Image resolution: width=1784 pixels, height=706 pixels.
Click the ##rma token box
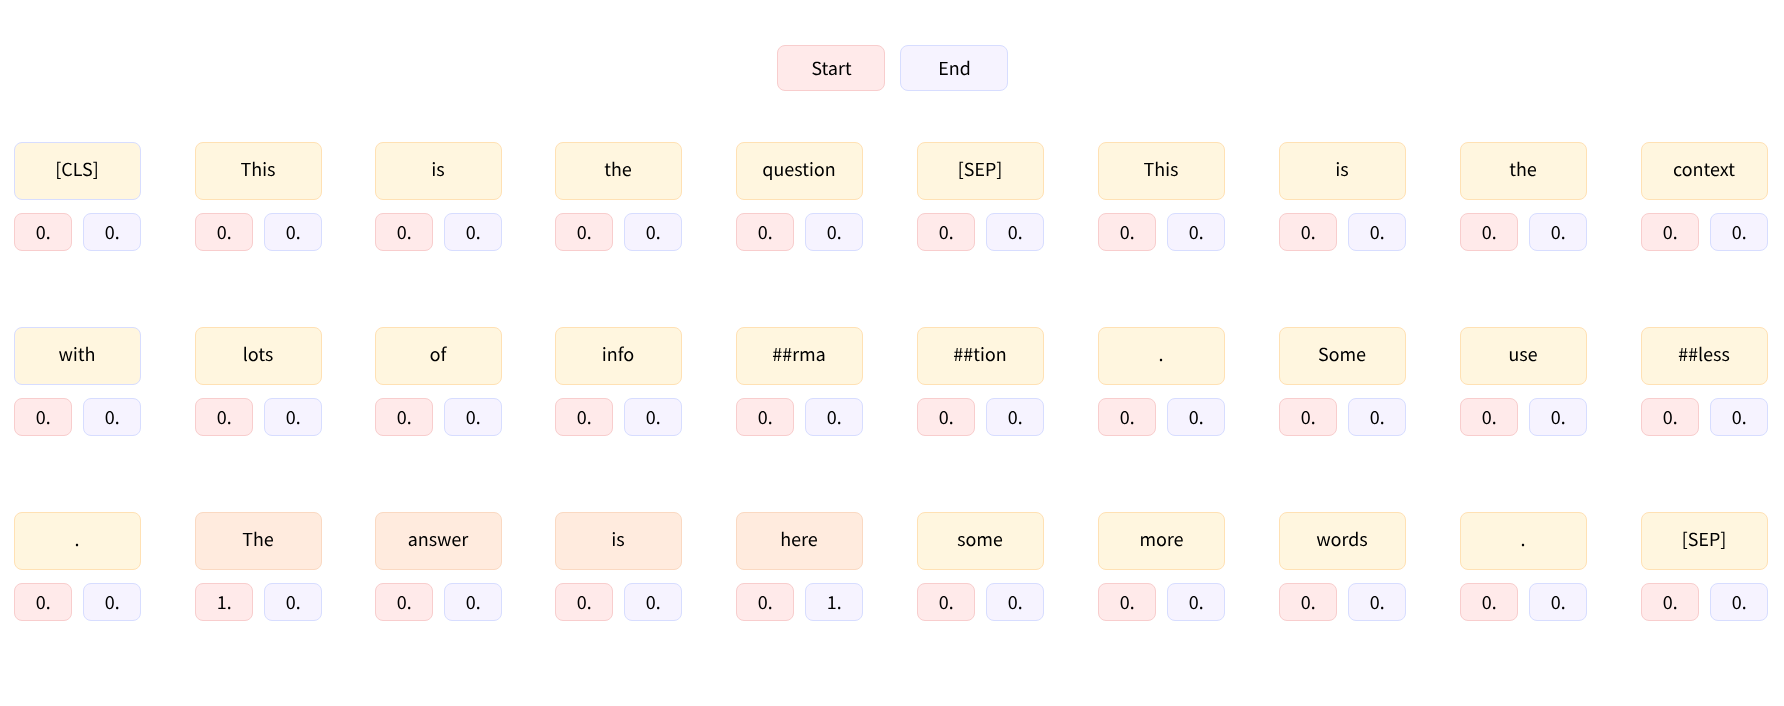799,356
